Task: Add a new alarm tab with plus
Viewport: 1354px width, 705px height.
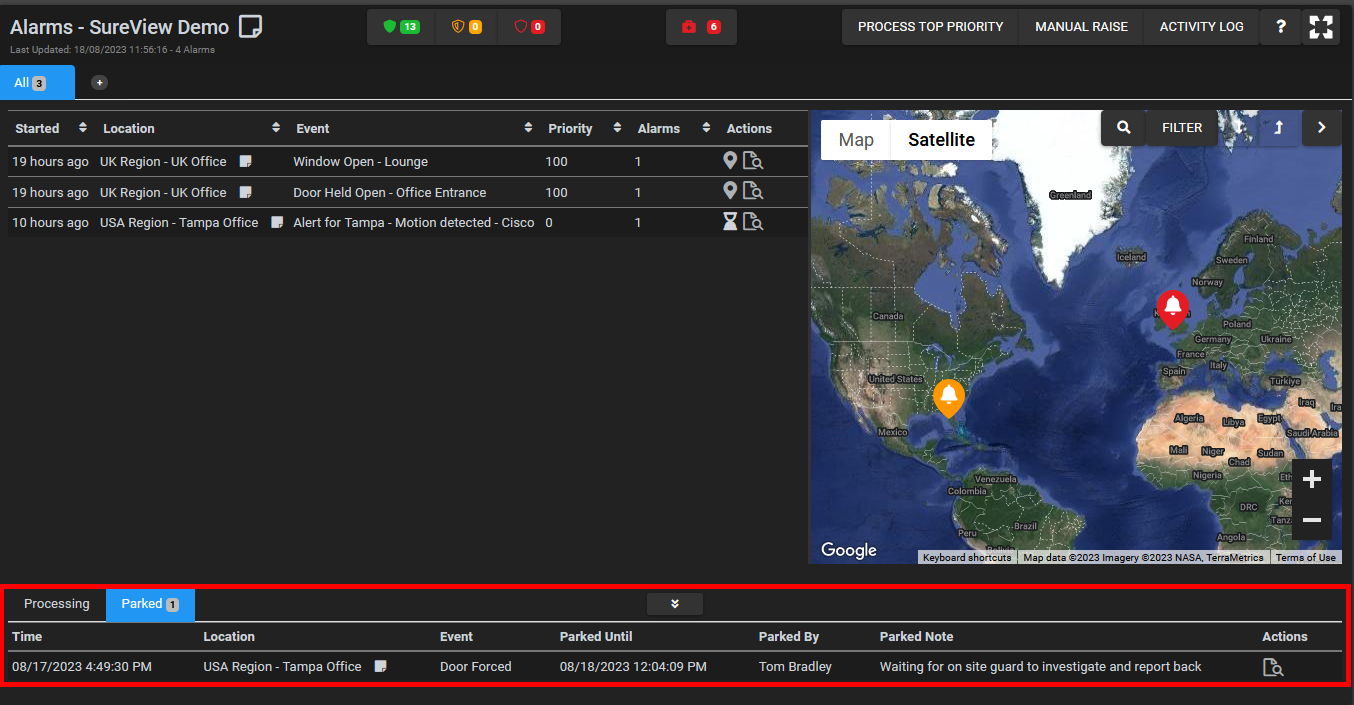Action: click(100, 83)
